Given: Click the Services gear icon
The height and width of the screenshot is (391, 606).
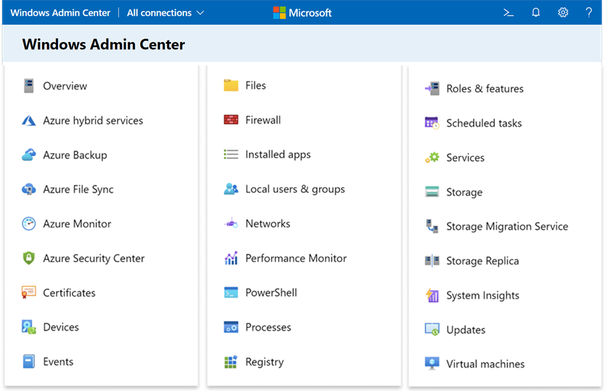Looking at the screenshot, I should click(432, 158).
